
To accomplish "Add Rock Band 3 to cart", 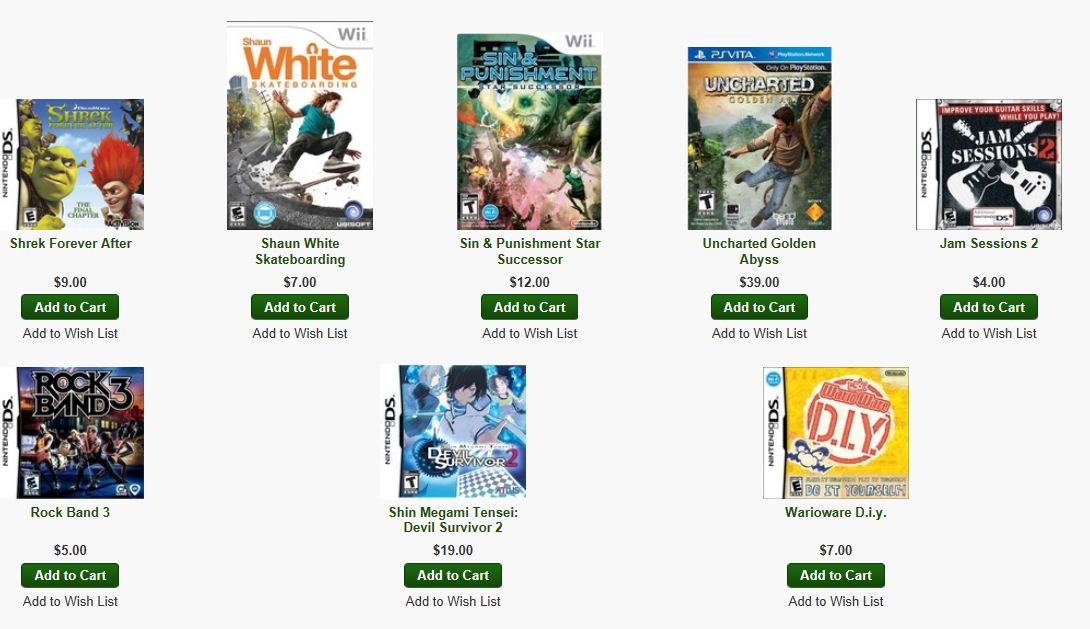I will [70, 575].
